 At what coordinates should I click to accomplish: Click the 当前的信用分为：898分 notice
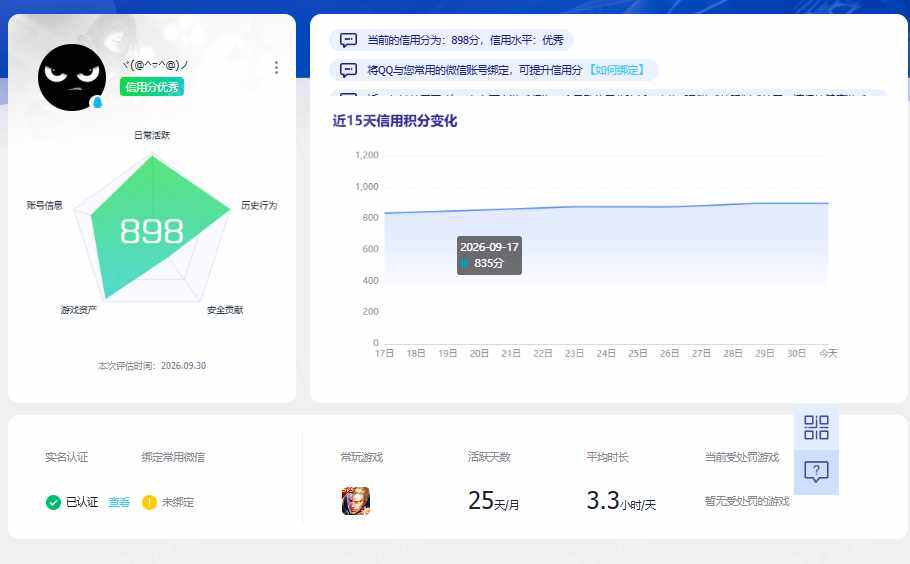452,40
